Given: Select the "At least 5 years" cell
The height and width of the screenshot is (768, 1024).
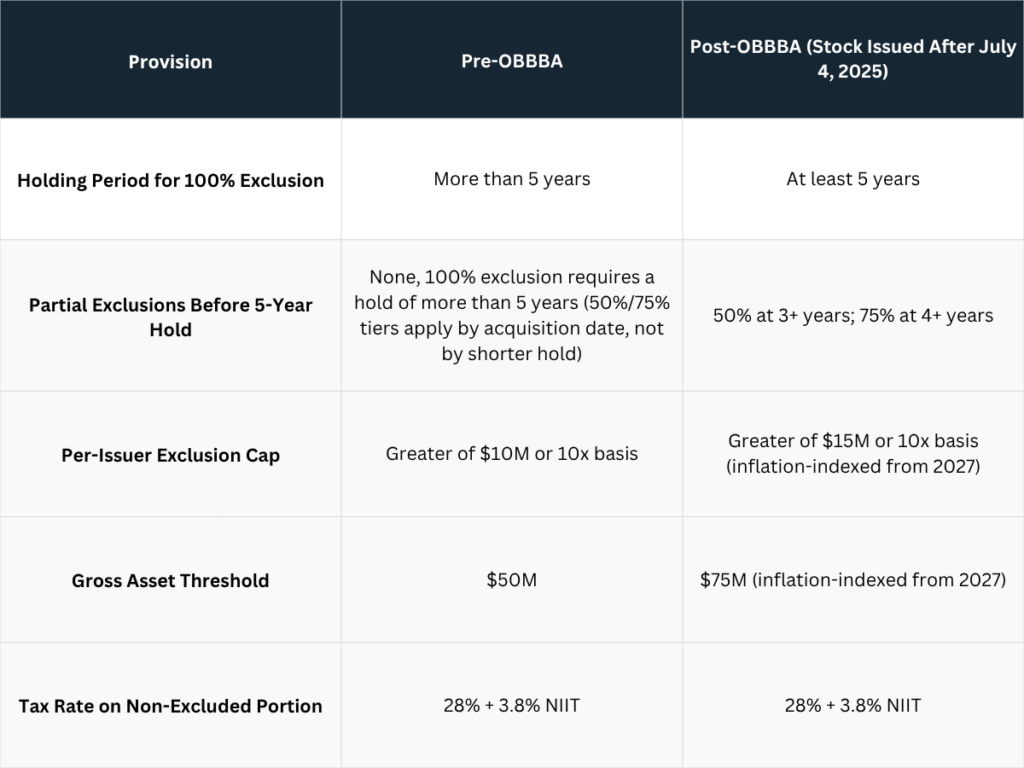Looking at the screenshot, I should click(x=853, y=179).
